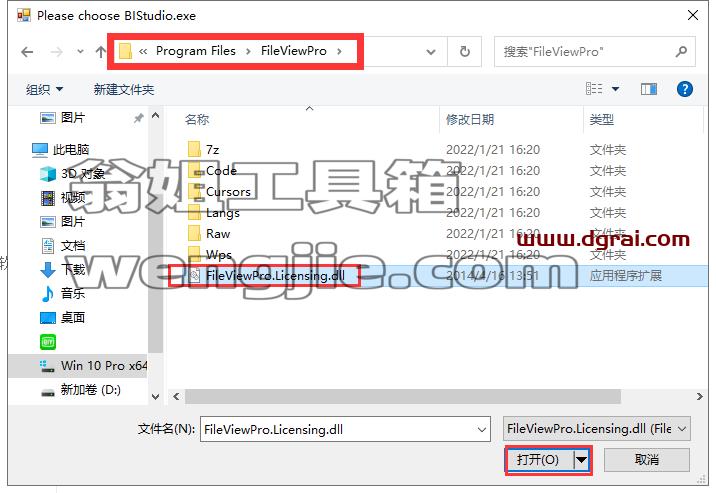Select 3D 对象 in navigation pane

(72, 173)
